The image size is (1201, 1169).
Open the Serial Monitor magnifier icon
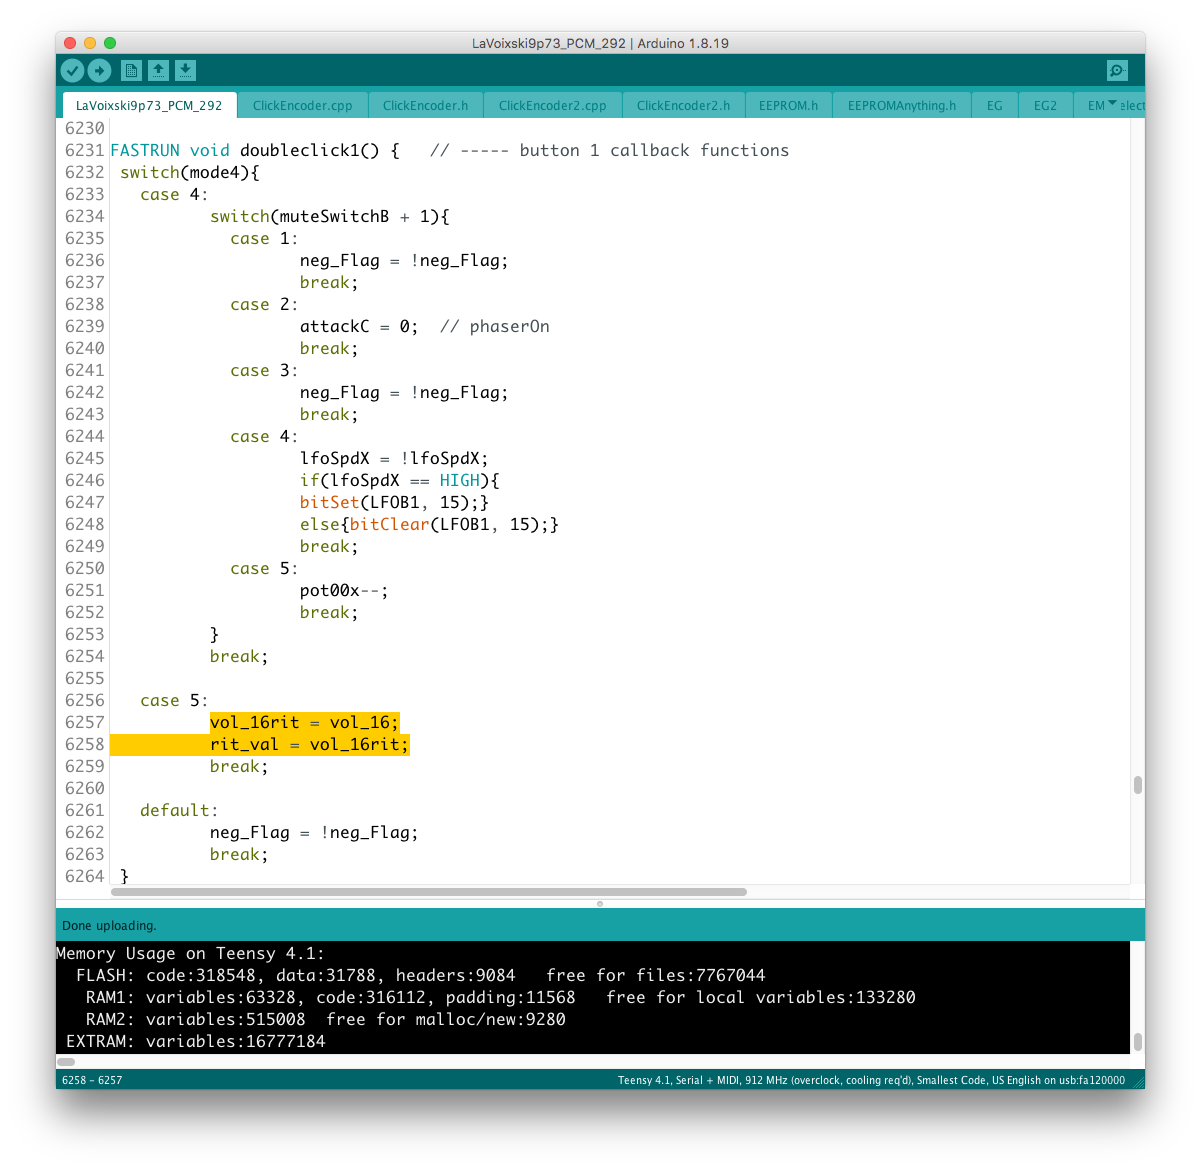1117,70
